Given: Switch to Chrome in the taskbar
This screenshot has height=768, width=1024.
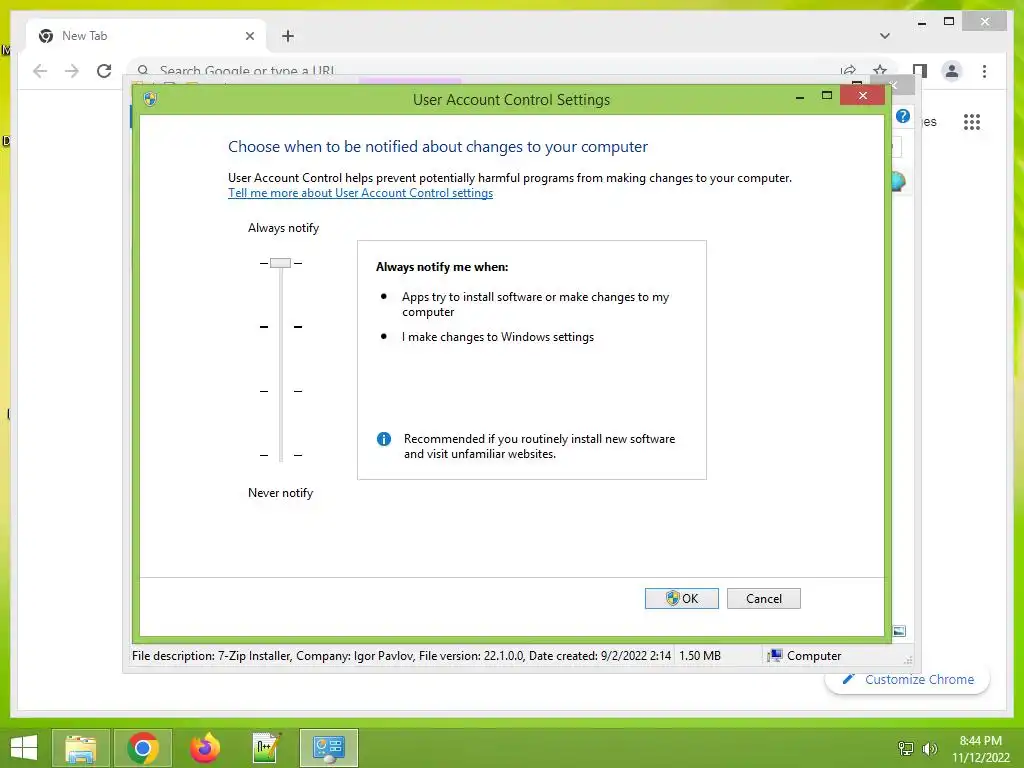Looking at the screenshot, I should [143, 748].
